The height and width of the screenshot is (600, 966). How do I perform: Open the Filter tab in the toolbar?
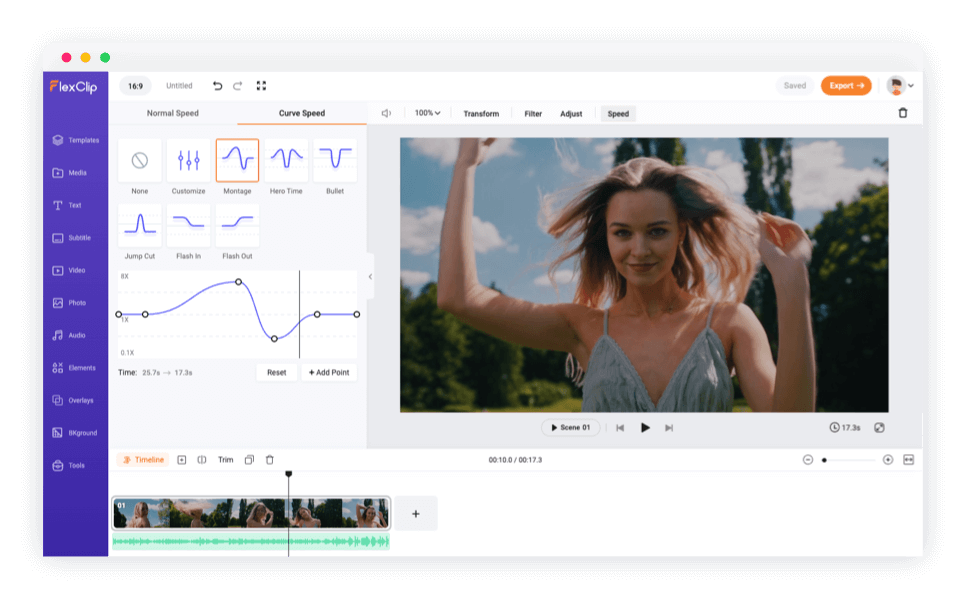pyautogui.click(x=533, y=114)
